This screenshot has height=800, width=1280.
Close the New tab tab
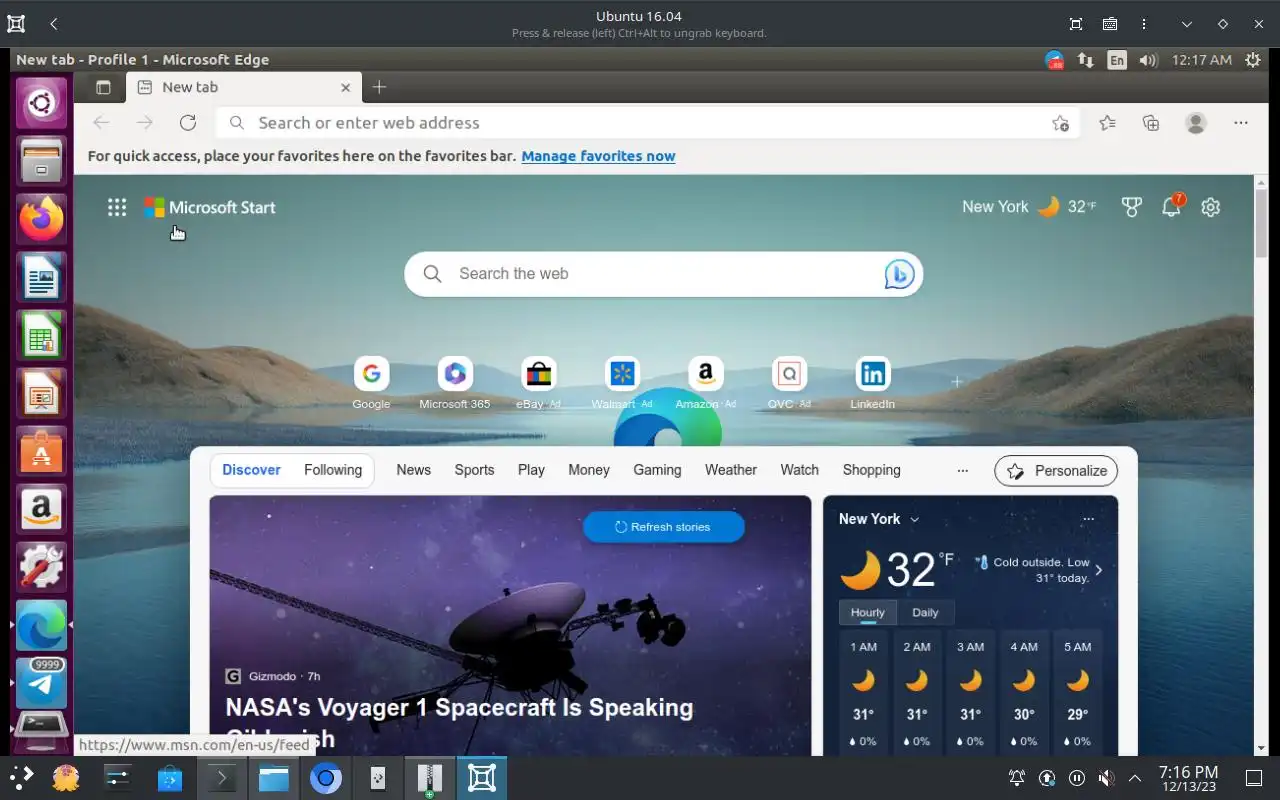(346, 87)
